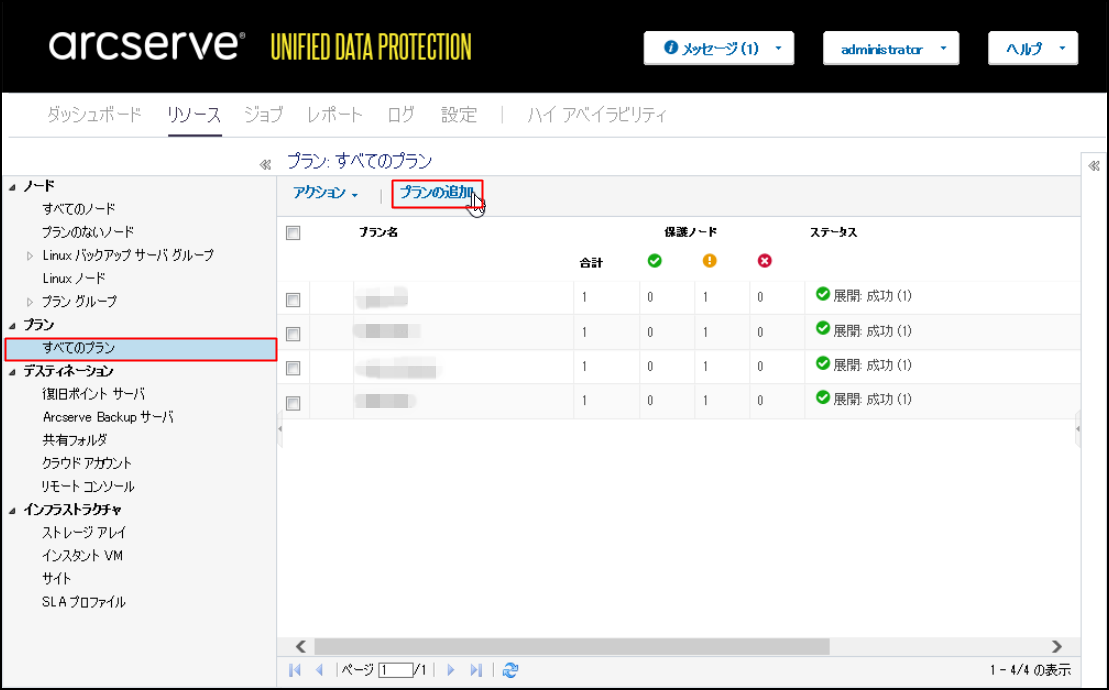This screenshot has width=1109, height=690.
Task: Open the アクション dropdown menu
Action: (326, 193)
